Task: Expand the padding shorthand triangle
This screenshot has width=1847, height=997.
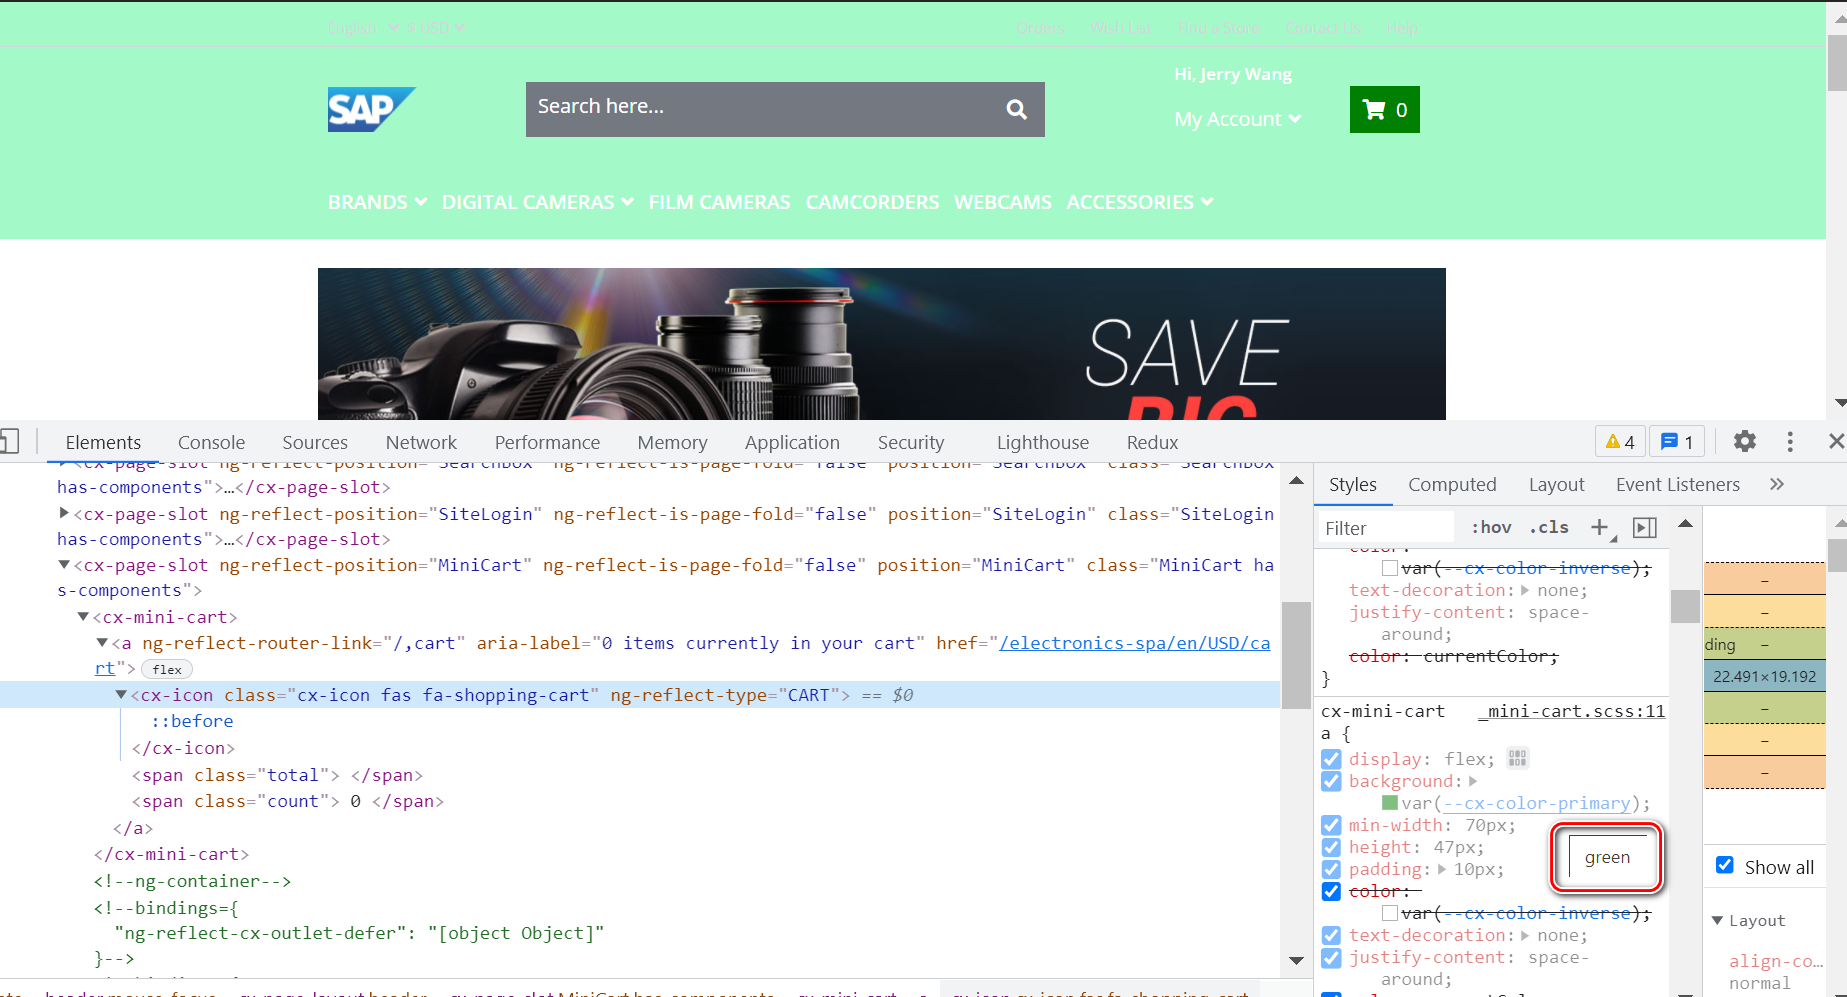Action: (x=1442, y=869)
